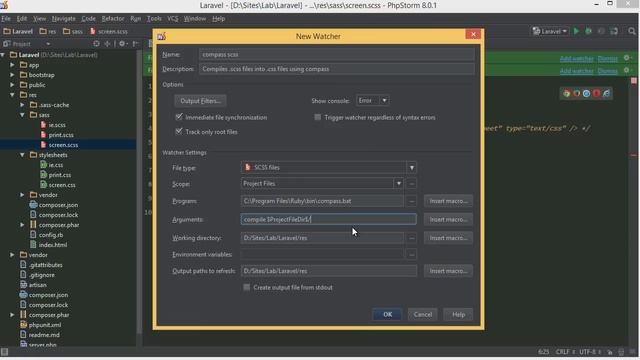The image size is (640, 360).
Task: Open the Window menu
Action: (x=195, y=19)
